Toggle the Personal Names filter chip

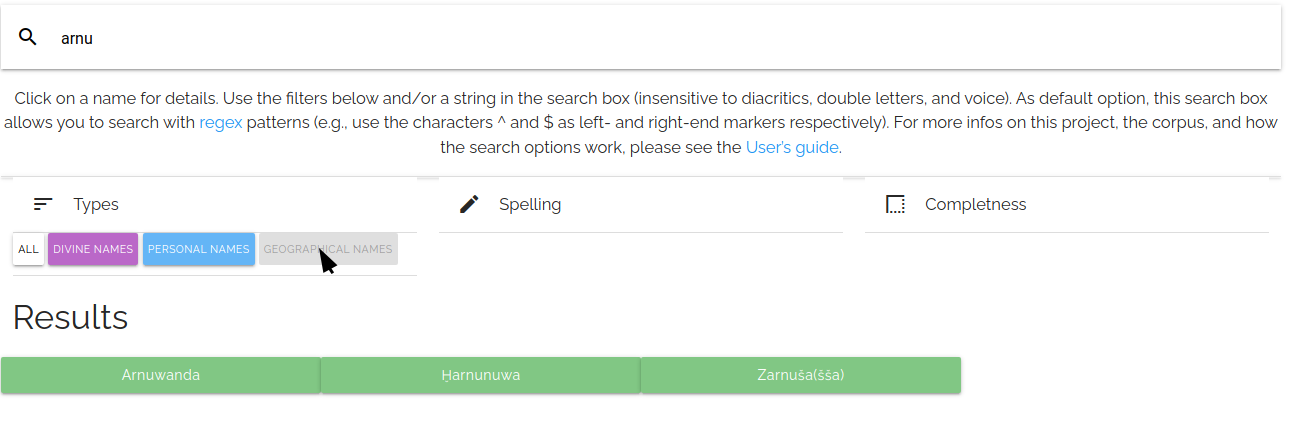click(198, 249)
